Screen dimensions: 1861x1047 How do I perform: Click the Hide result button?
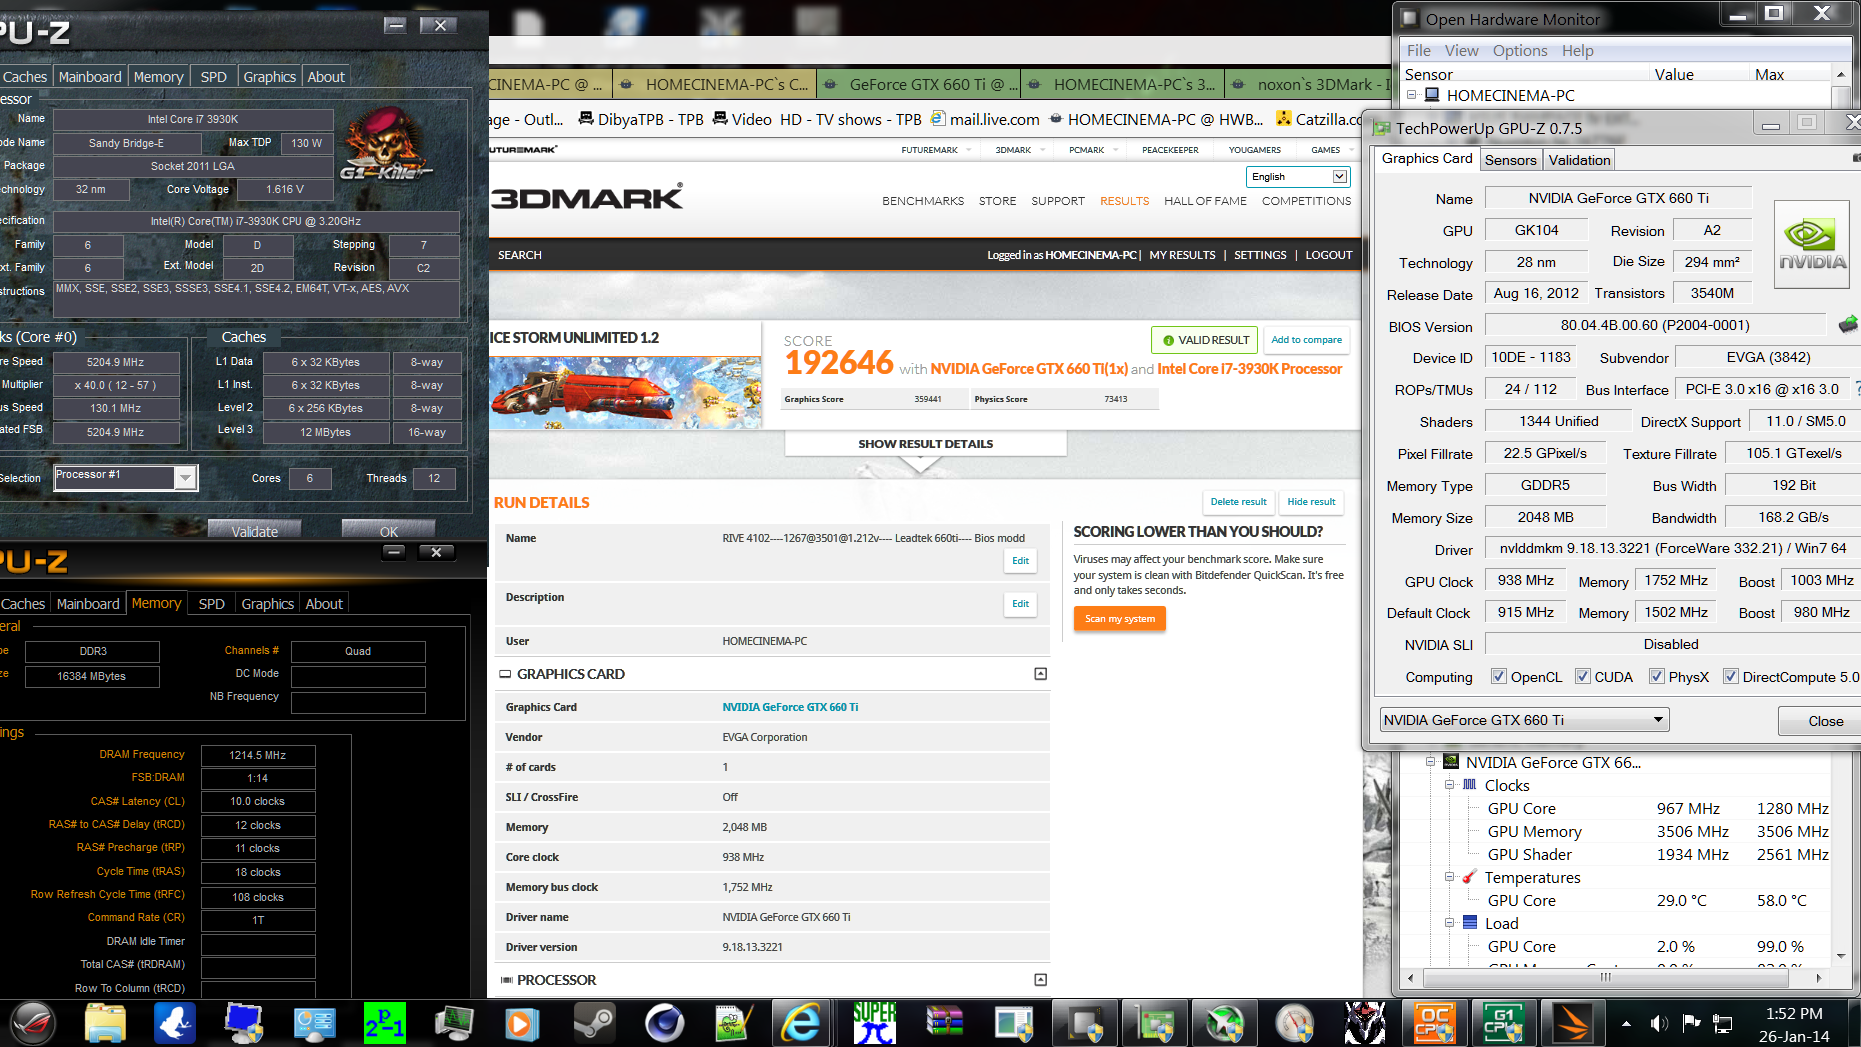(1311, 502)
